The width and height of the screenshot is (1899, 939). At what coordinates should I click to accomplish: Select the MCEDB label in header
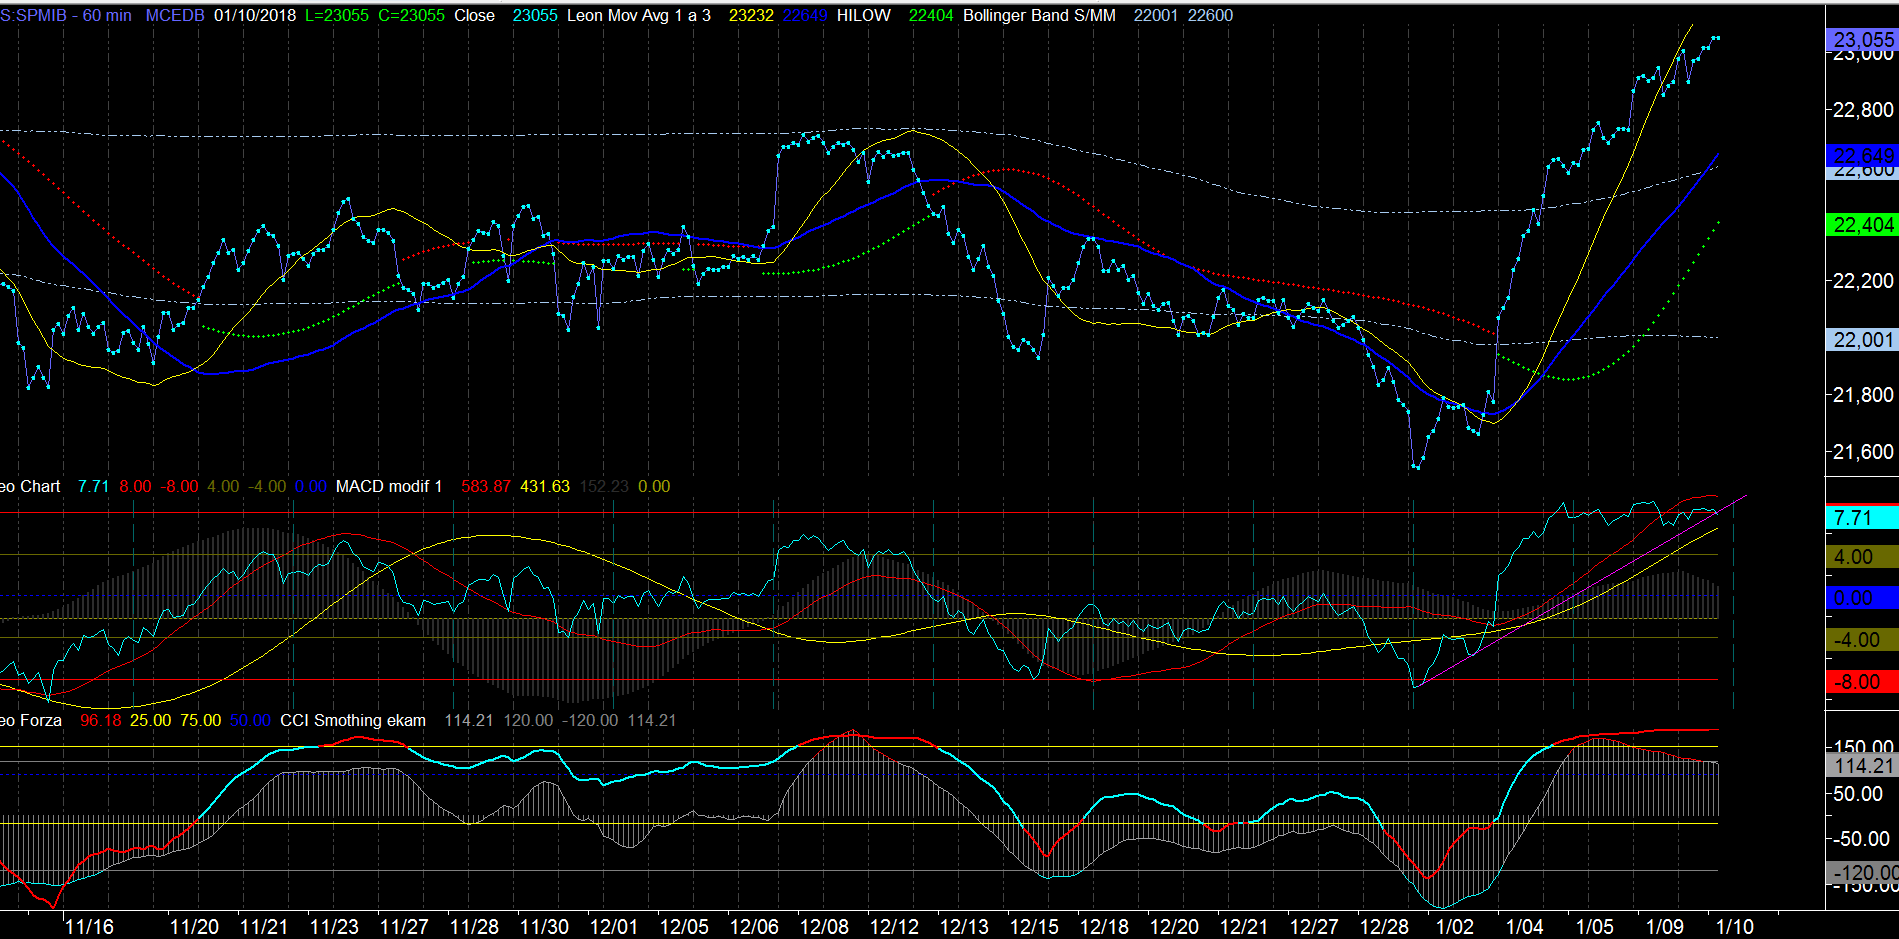[x=175, y=15]
